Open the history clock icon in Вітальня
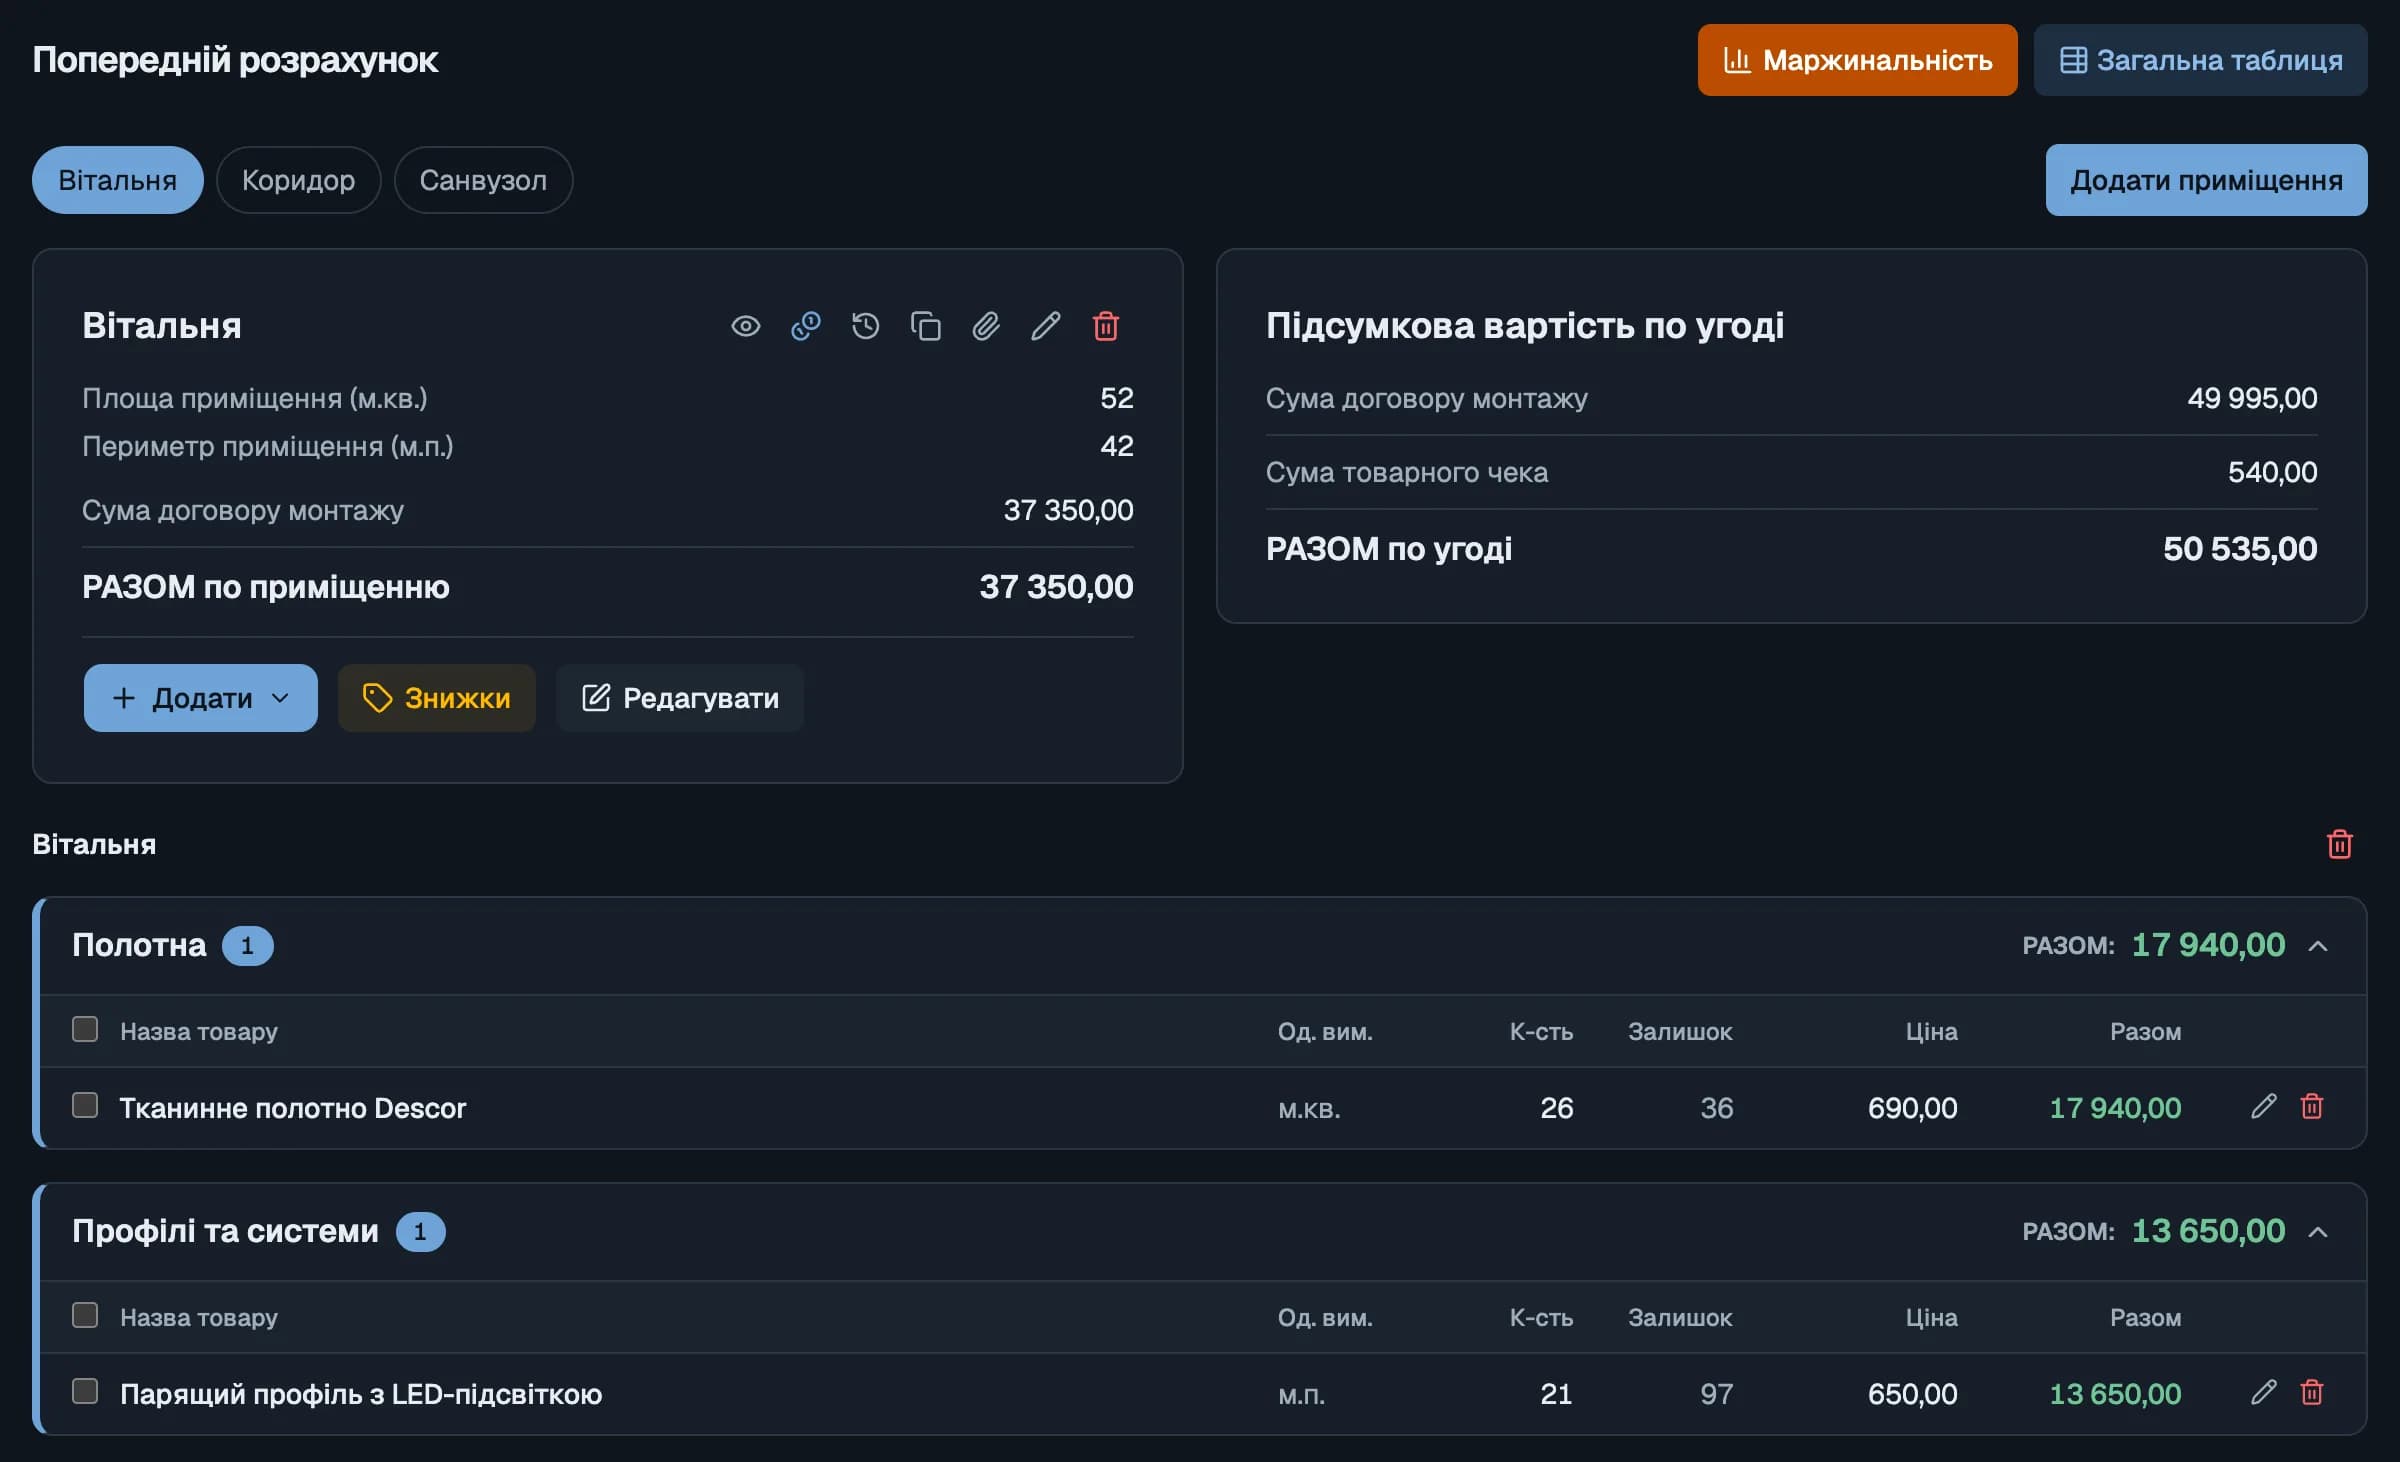The width and height of the screenshot is (2400, 1462). [x=865, y=326]
